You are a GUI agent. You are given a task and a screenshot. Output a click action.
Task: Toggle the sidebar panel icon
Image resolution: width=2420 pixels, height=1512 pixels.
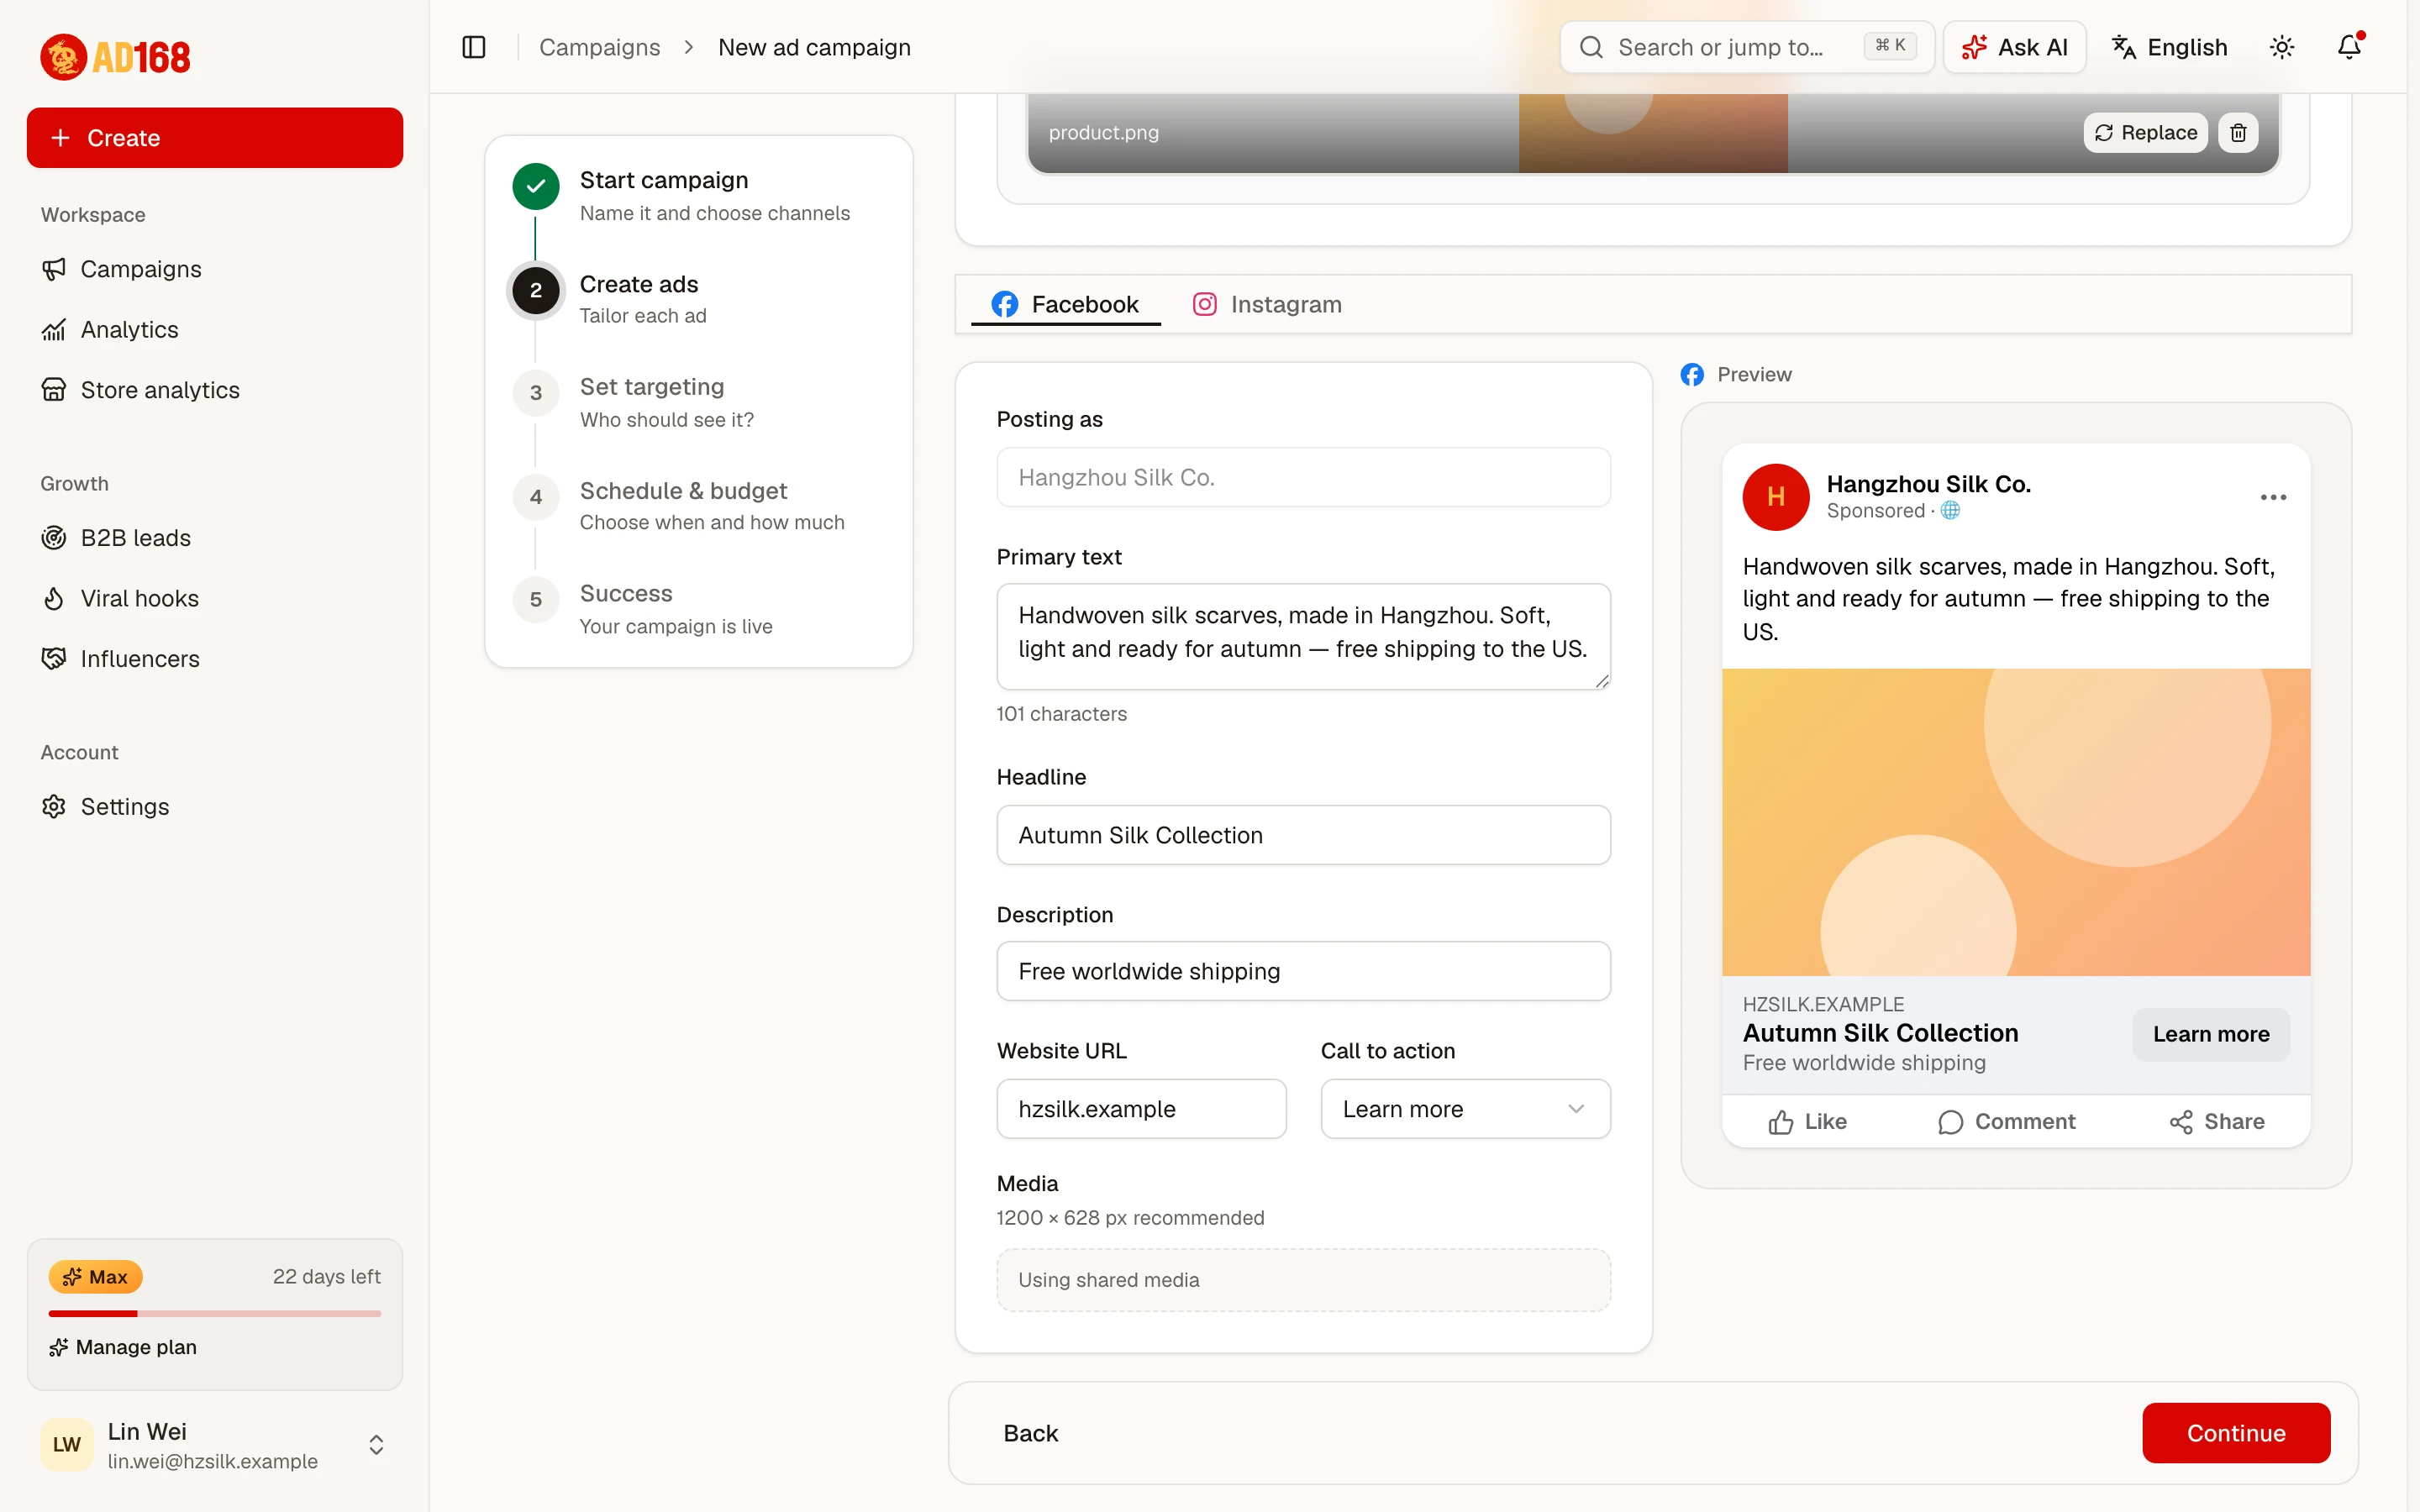tap(474, 47)
